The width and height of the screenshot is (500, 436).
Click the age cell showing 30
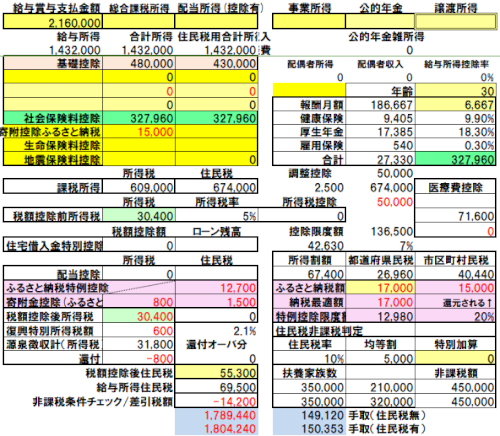click(x=455, y=91)
